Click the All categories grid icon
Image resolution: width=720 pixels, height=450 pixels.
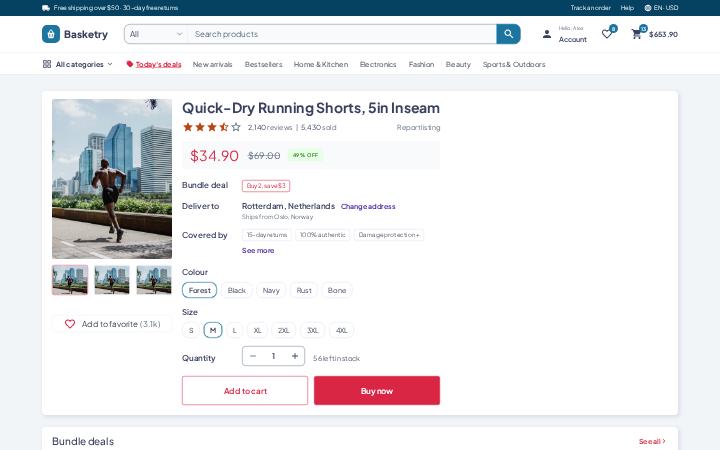tap(47, 64)
